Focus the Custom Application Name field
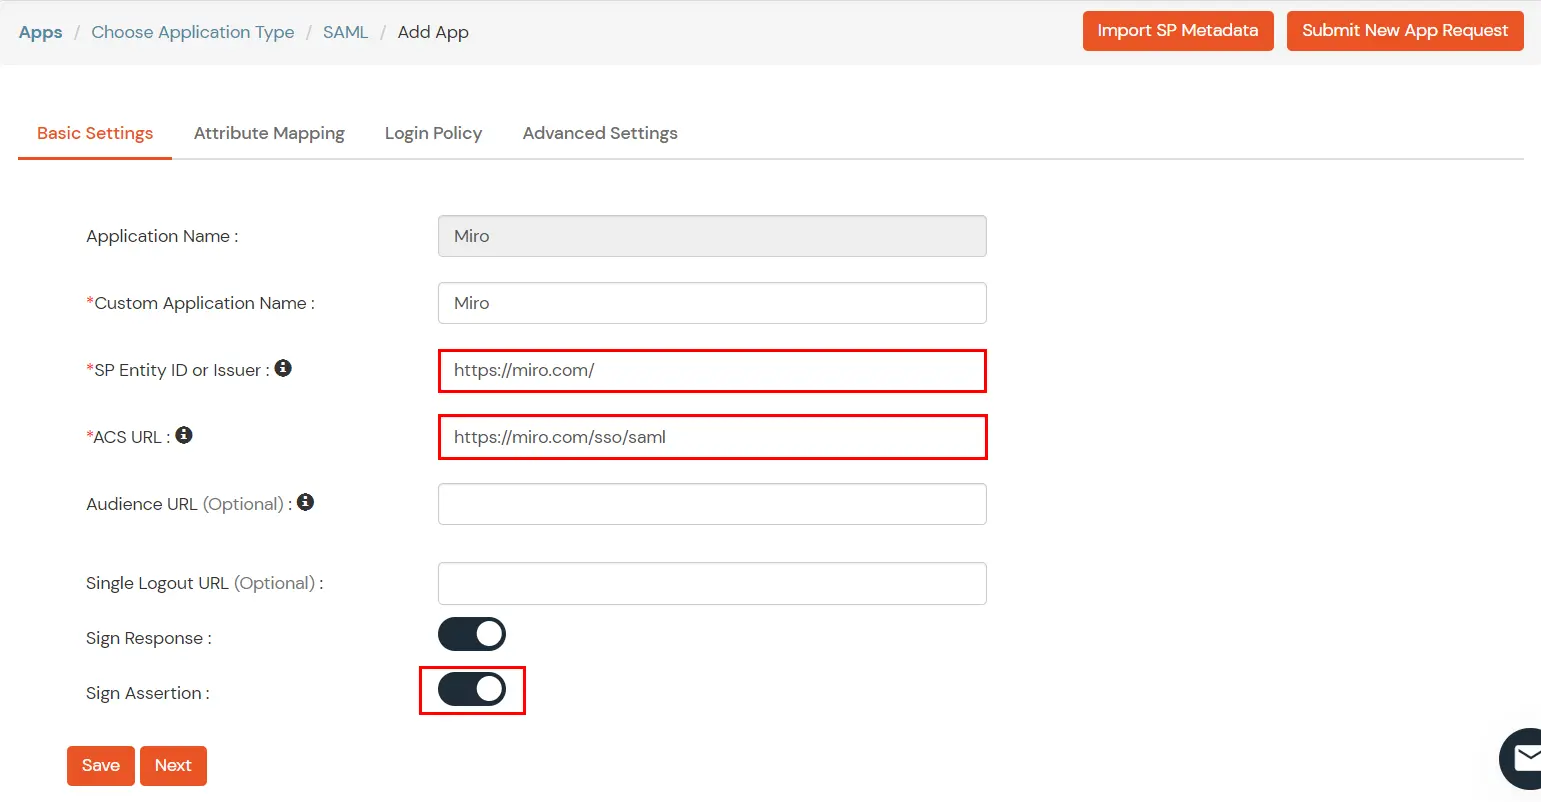This screenshot has width=1541, height=802. click(x=712, y=303)
